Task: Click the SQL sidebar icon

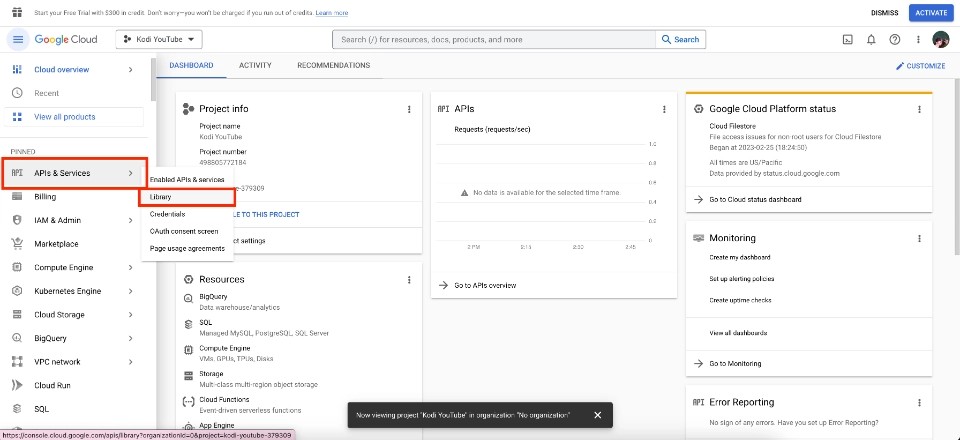Action: pyautogui.click(x=17, y=409)
